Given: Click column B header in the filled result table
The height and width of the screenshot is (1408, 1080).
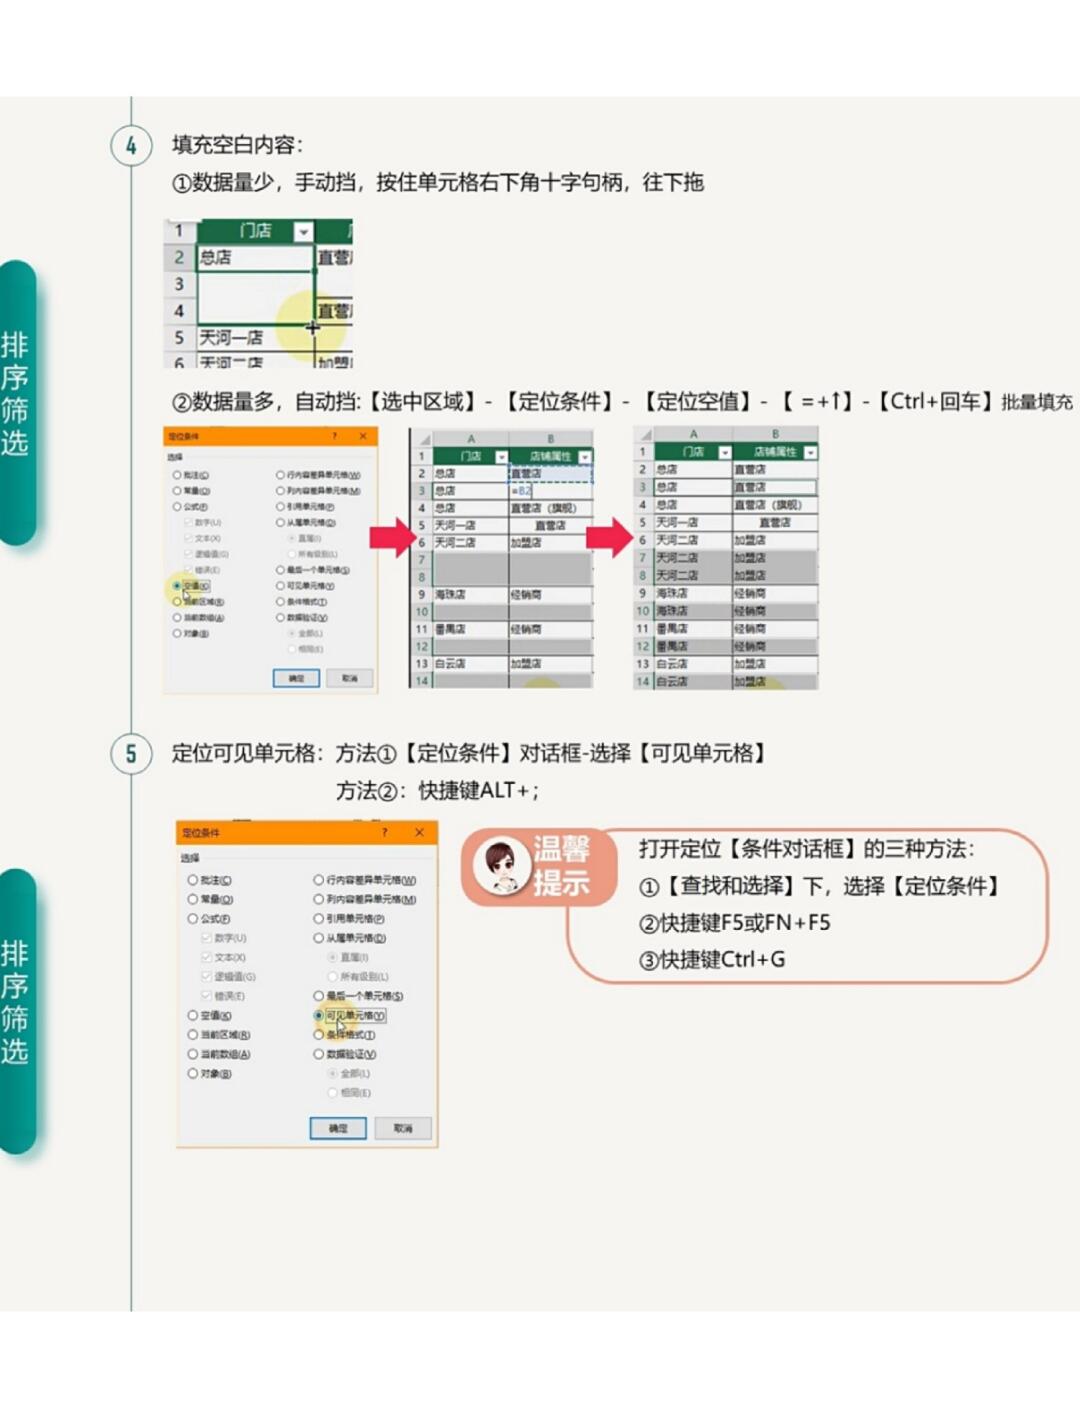Looking at the screenshot, I should pos(775,434).
